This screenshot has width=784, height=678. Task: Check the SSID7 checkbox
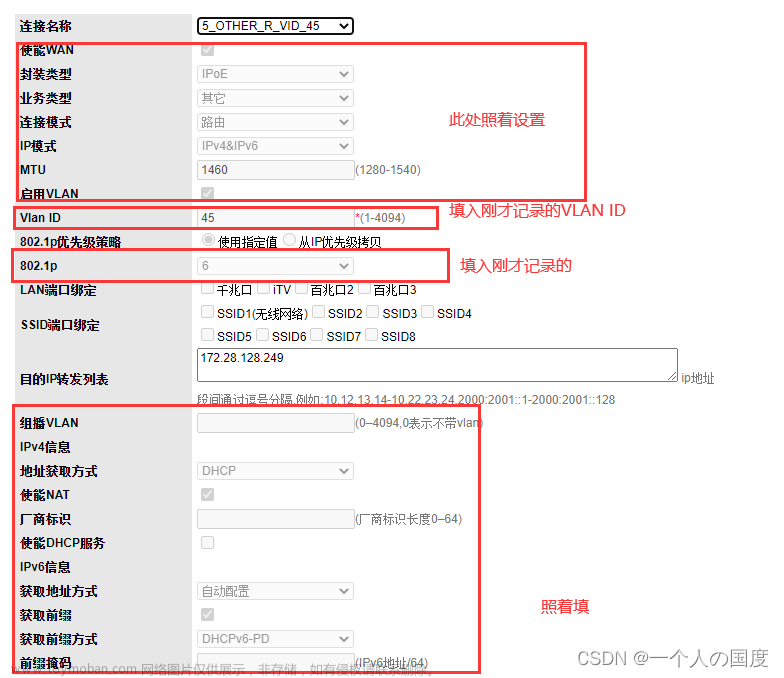coord(316,334)
